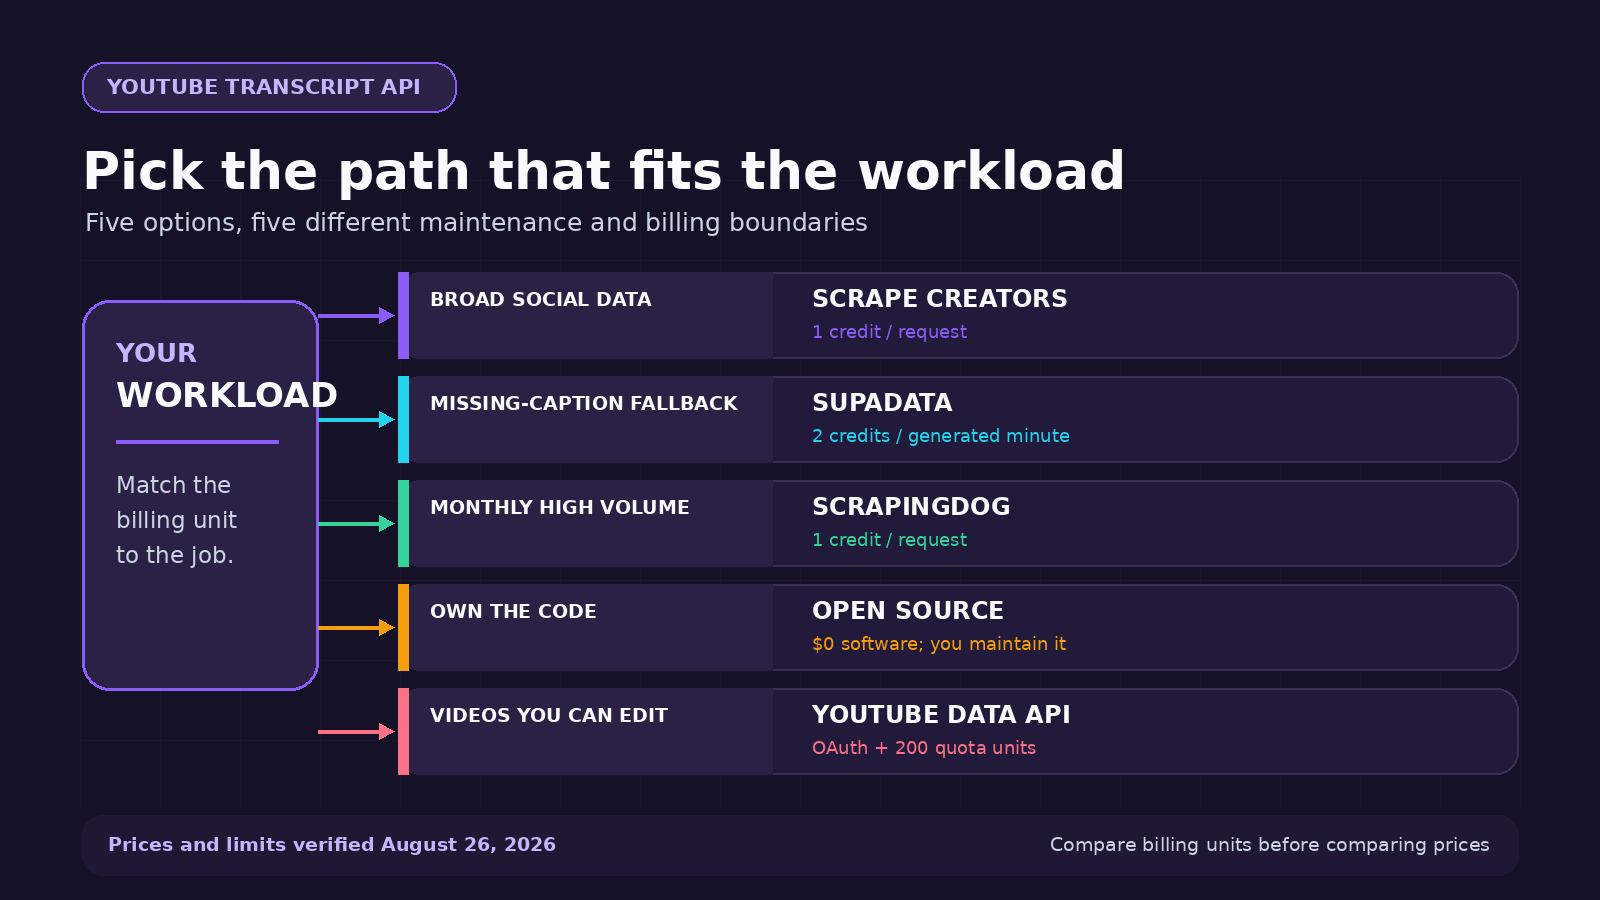Select the MISSING-CAPTION FALLBACK label
Viewport: 1600px width, 900px height.
[x=583, y=403]
